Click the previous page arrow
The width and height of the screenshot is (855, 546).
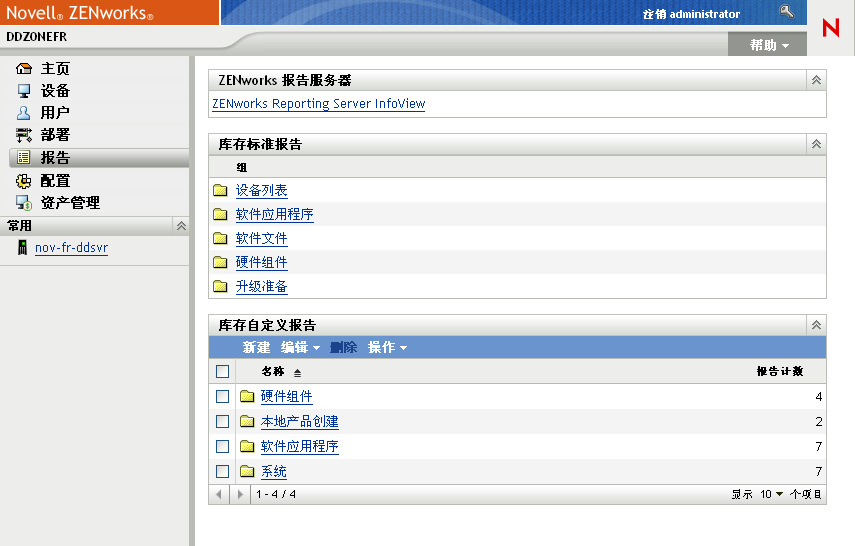[x=219, y=495]
